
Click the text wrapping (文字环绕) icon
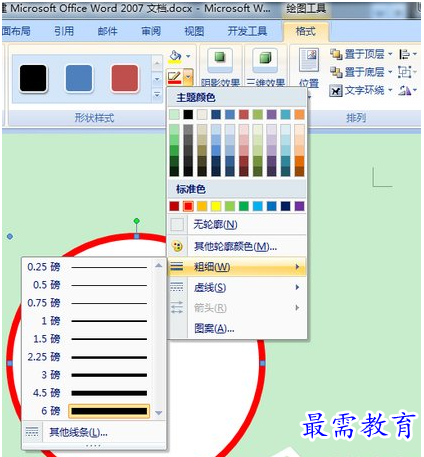pyautogui.click(x=336, y=90)
